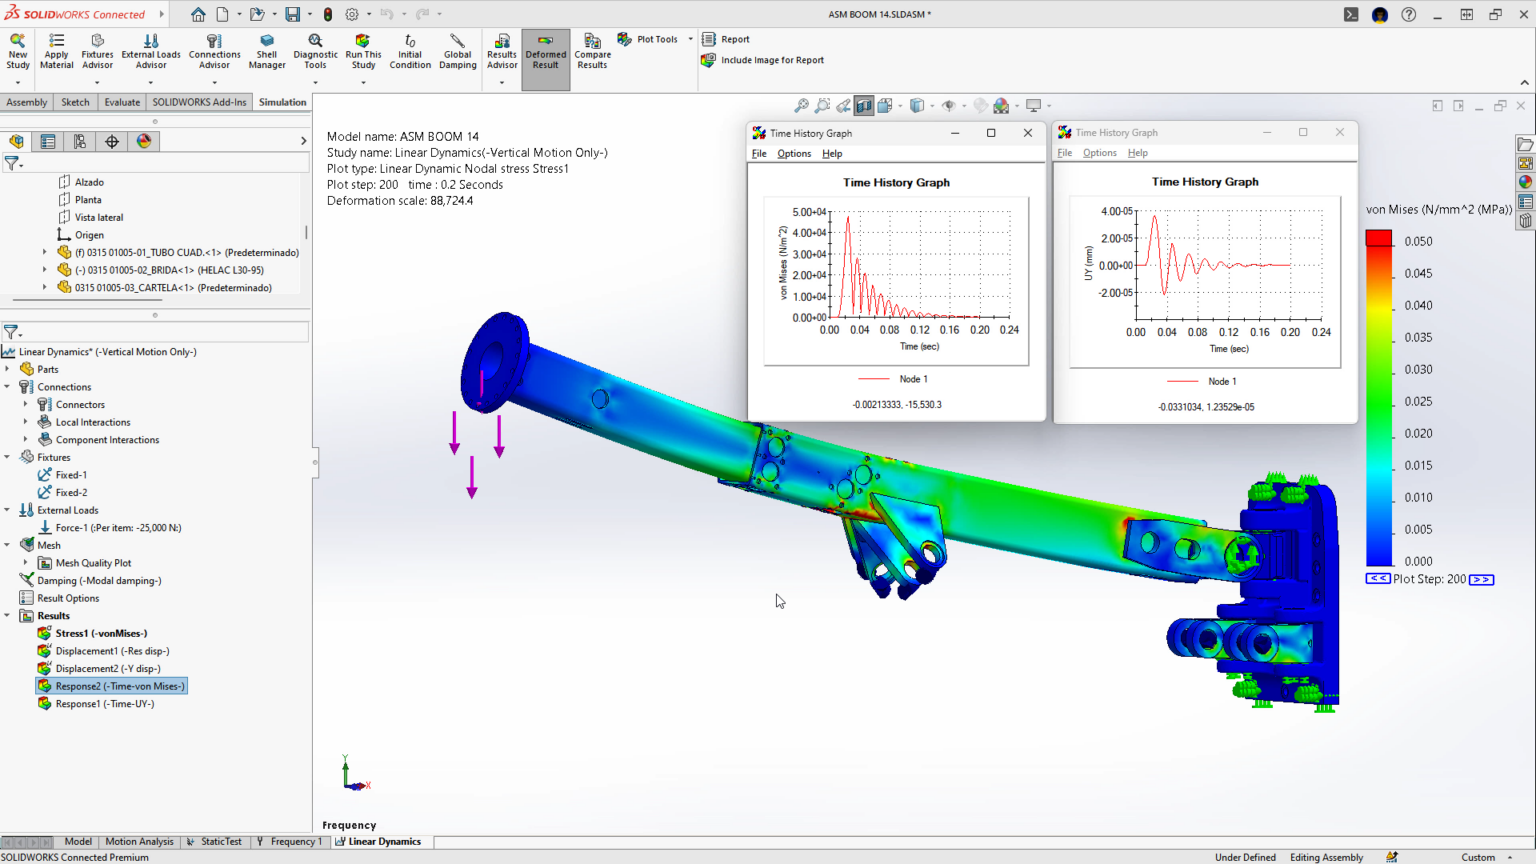Advance to the next plot step

[x=1481, y=579]
